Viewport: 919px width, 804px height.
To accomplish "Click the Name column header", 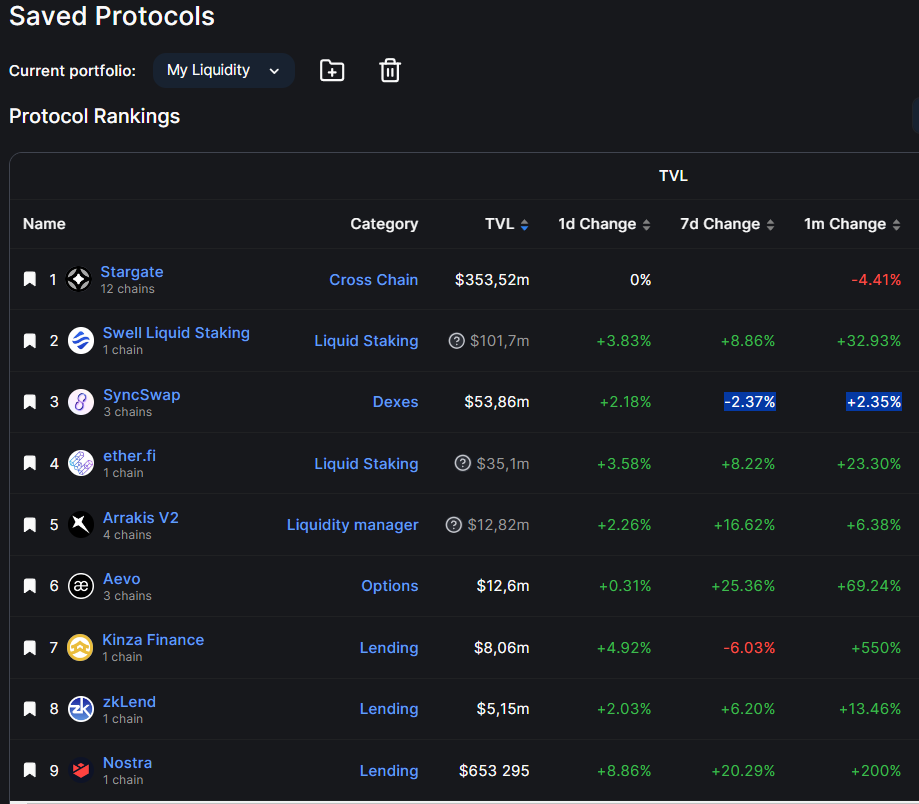I will pyautogui.click(x=44, y=224).
